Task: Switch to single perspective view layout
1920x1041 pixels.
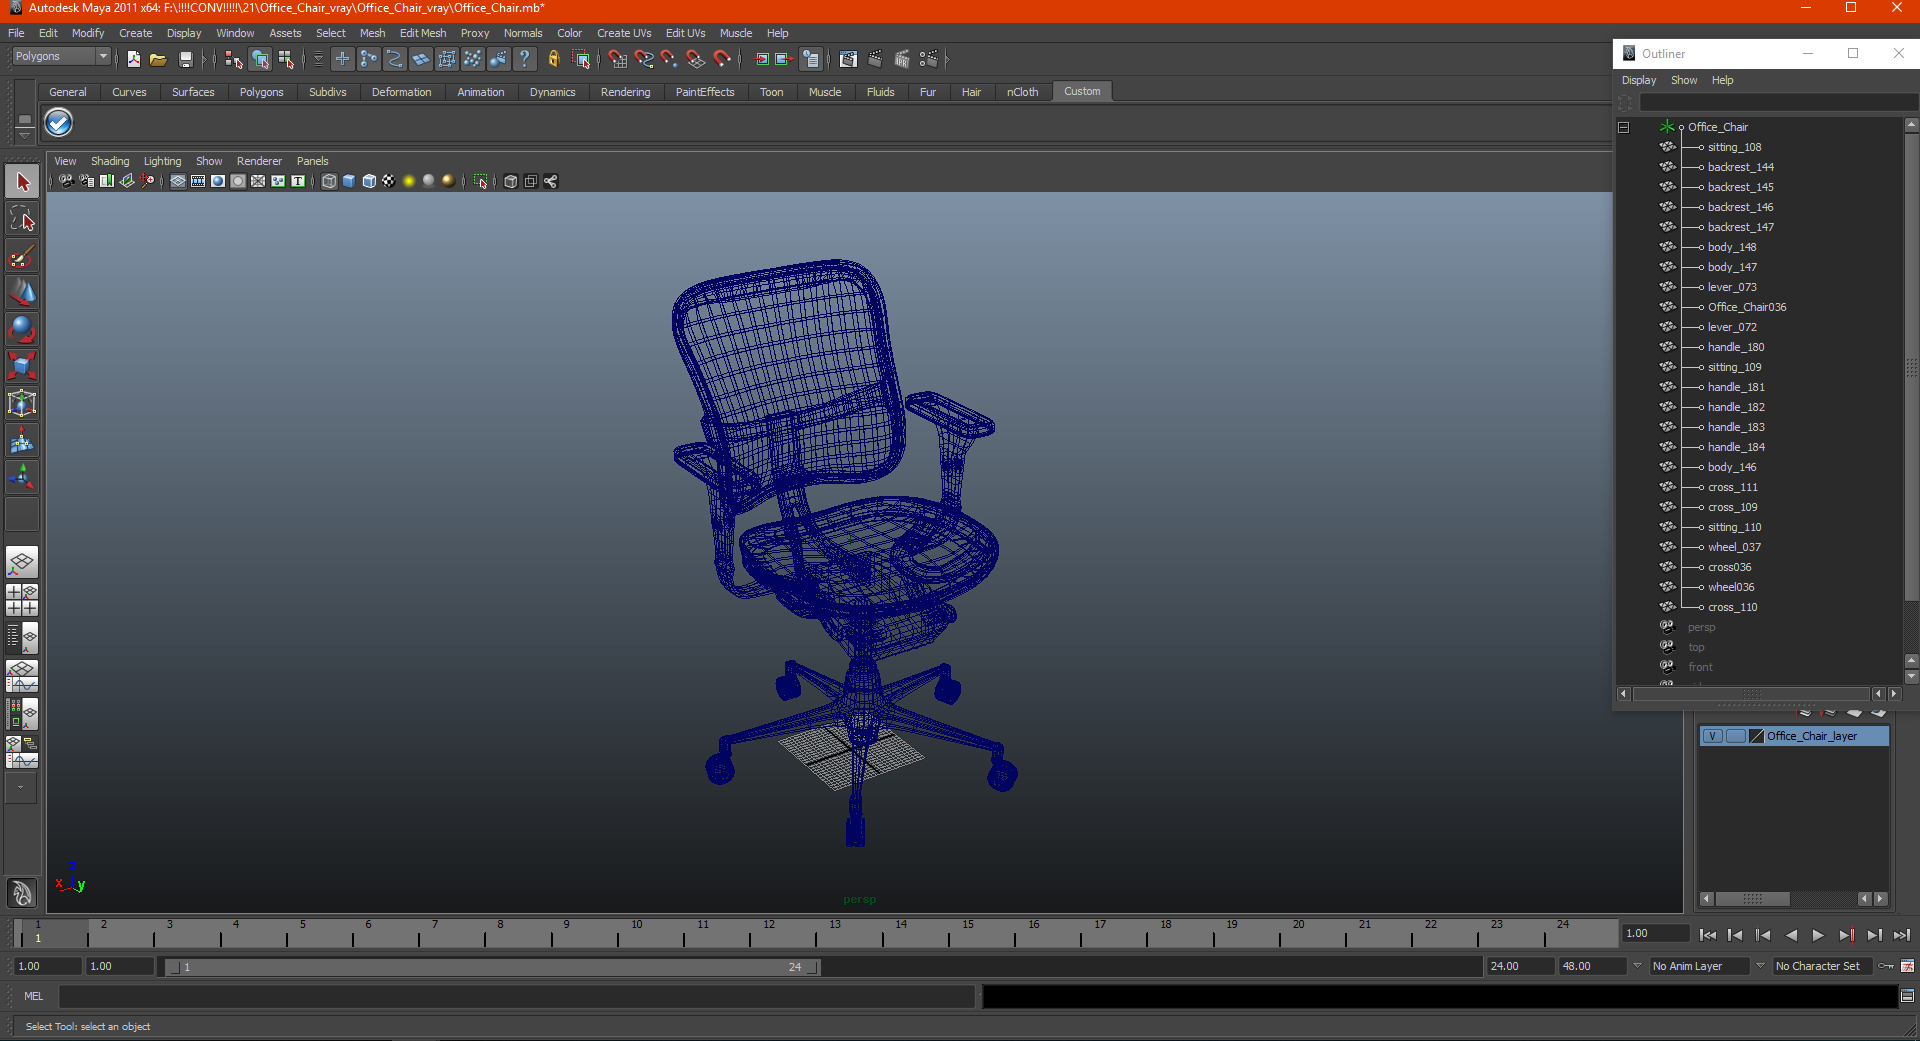Action: 22,562
